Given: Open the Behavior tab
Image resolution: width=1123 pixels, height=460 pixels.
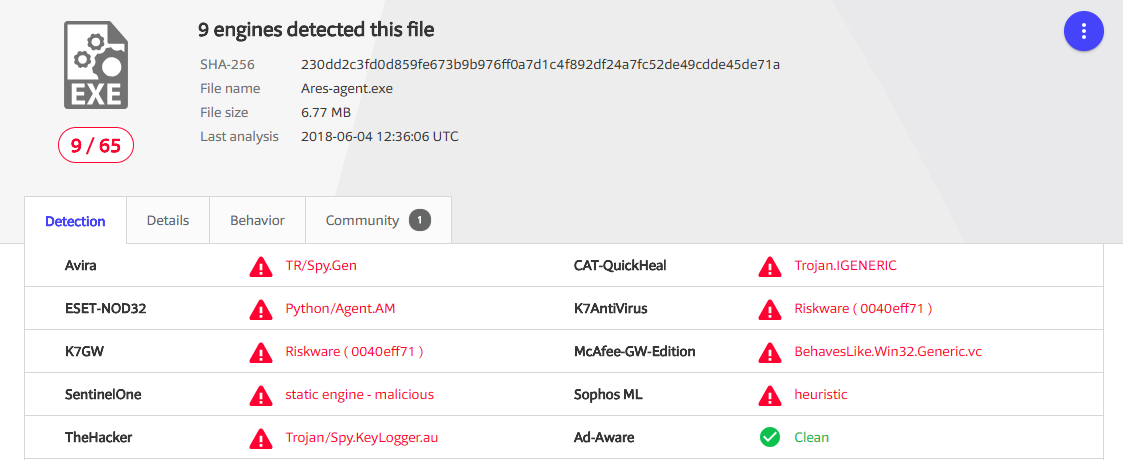Looking at the screenshot, I should [257, 221].
